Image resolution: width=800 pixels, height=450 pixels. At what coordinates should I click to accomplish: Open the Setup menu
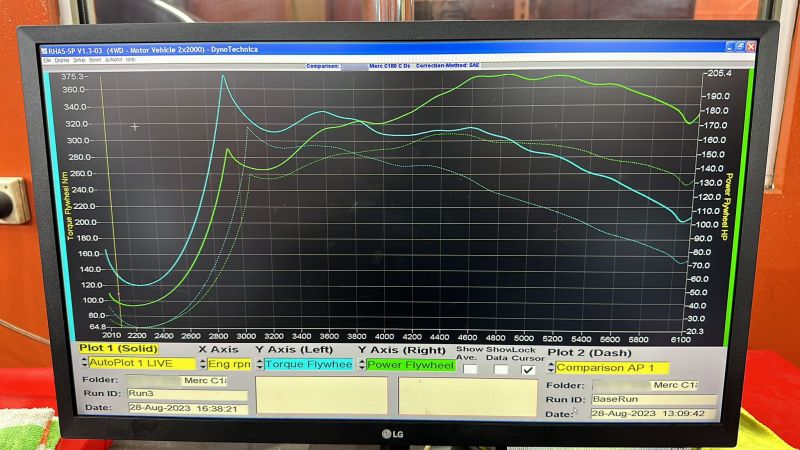click(x=79, y=60)
